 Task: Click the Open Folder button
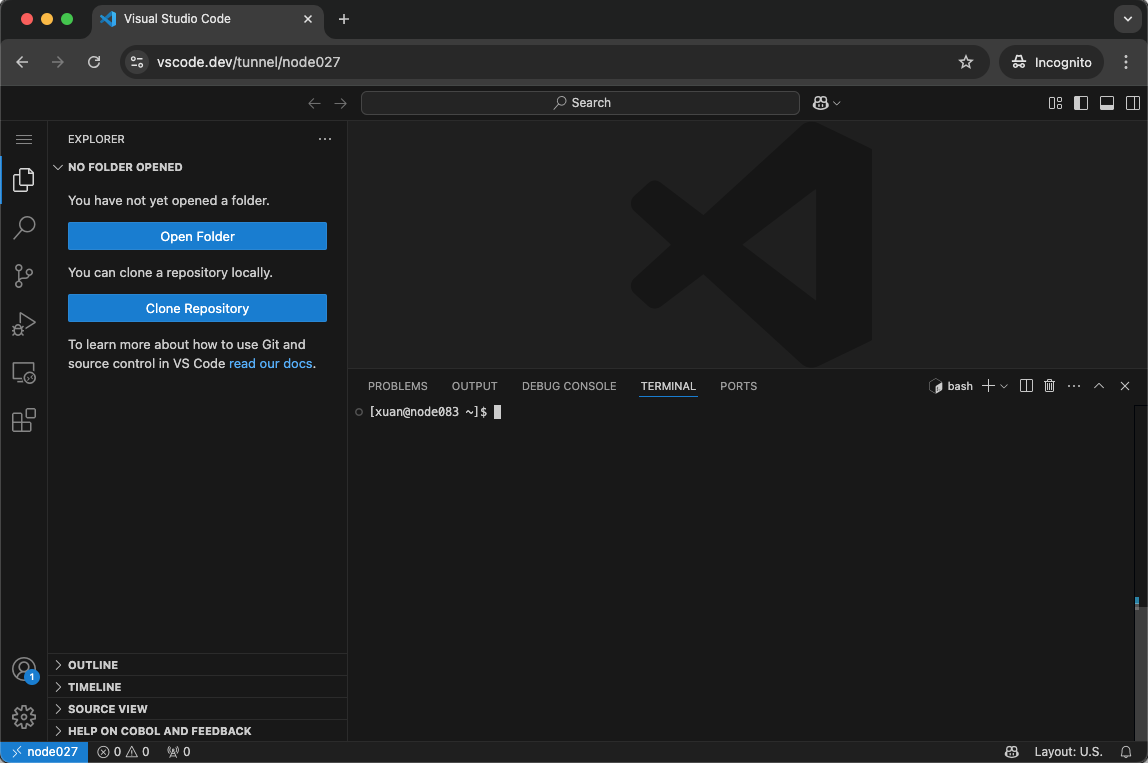tap(197, 237)
